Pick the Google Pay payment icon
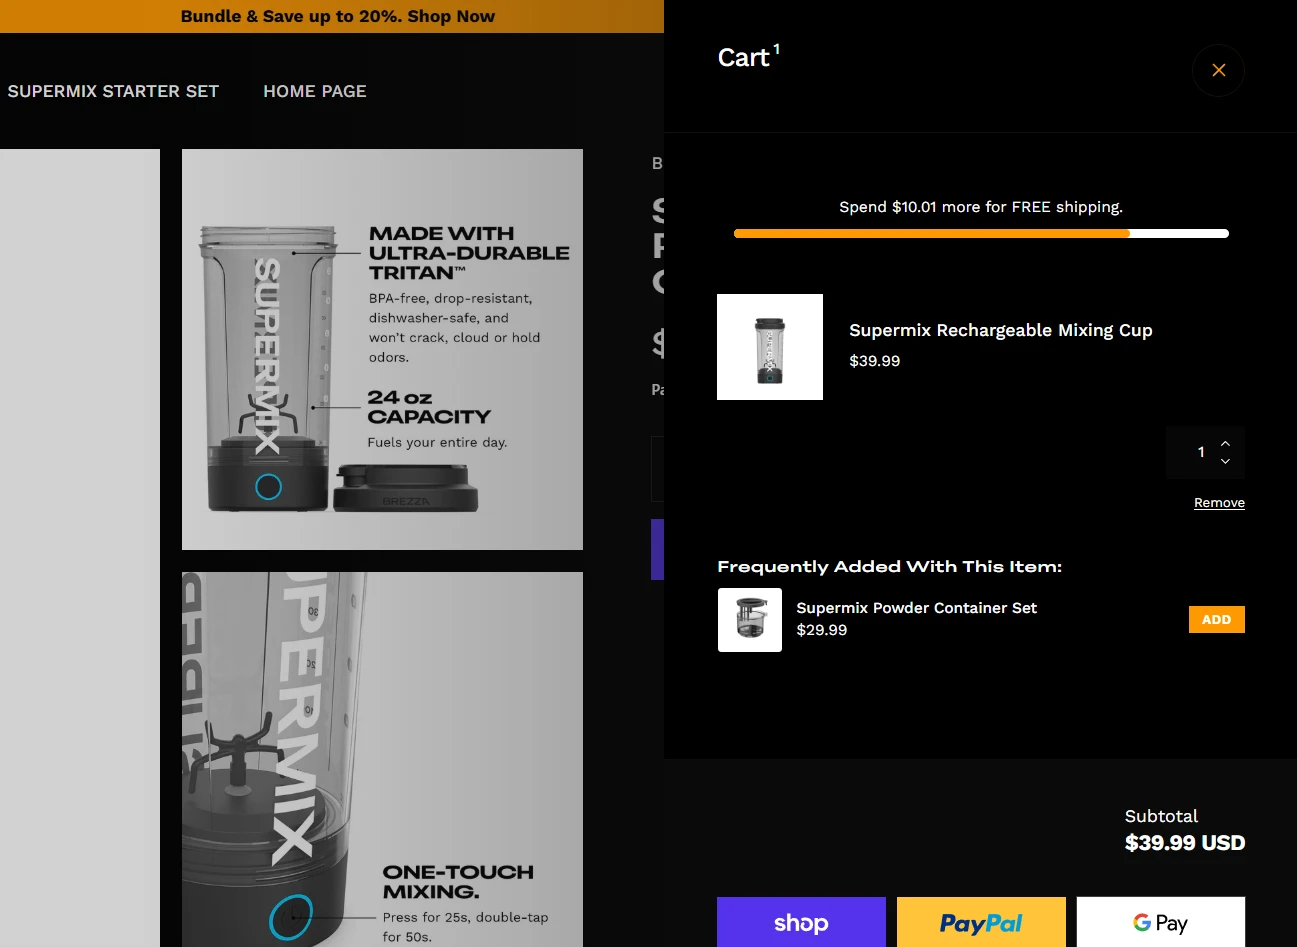Viewport: 1297px width, 947px height. click(1160, 922)
